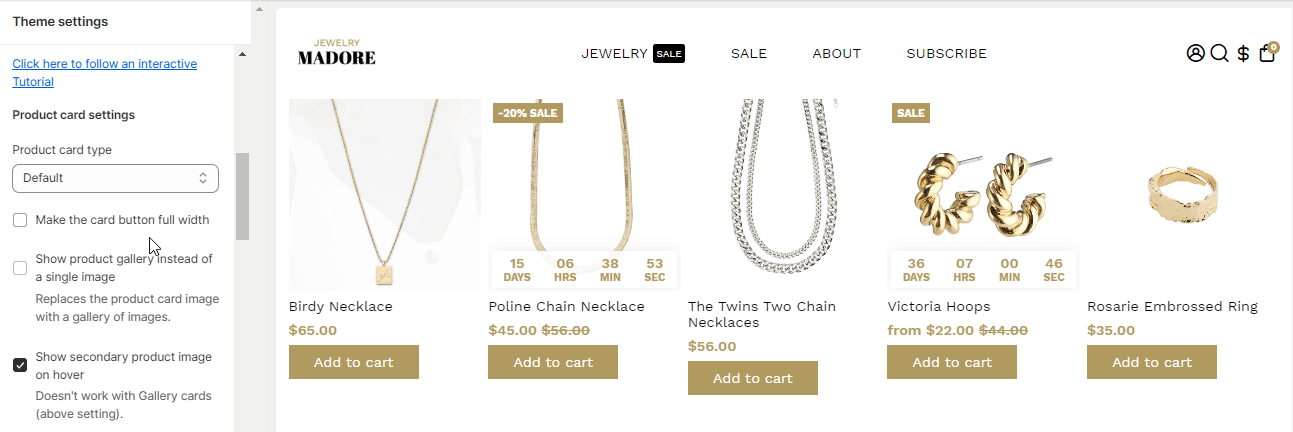Open the currency dollar selector
The width and height of the screenshot is (1293, 432).
click(1243, 54)
